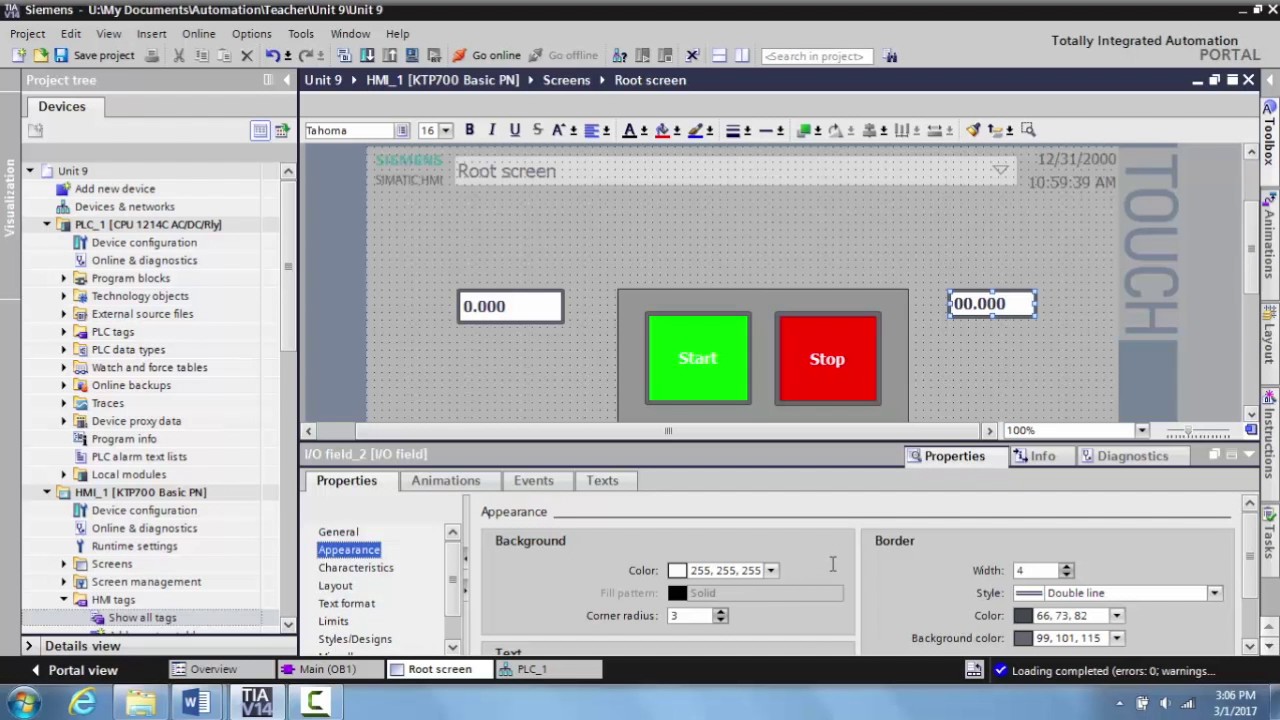Image resolution: width=1280 pixels, height=720 pixels.
Task: Open the zoom percentage dropdown
Action: [1141, 431]
